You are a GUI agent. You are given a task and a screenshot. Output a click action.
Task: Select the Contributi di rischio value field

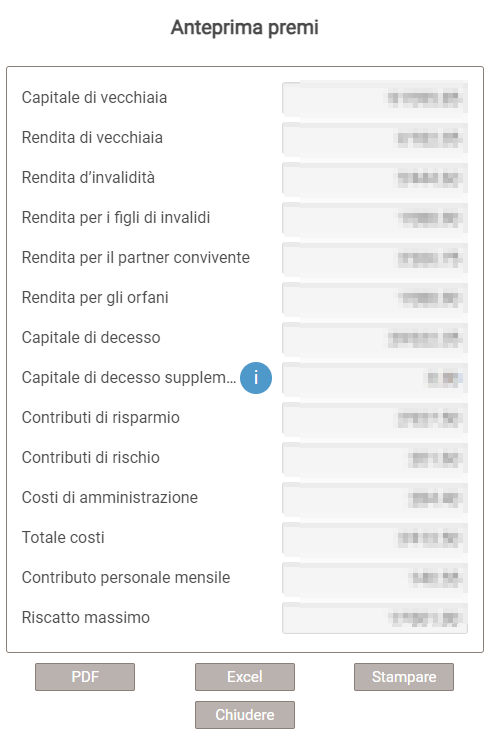coord(375,458)
